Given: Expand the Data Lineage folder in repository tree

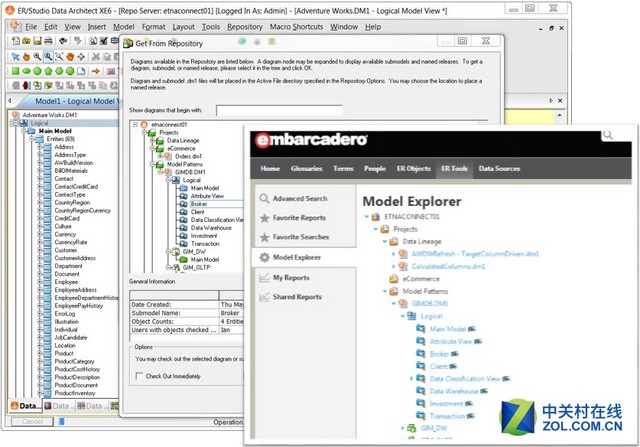Looking at the screenshot, I should point(152,140).
